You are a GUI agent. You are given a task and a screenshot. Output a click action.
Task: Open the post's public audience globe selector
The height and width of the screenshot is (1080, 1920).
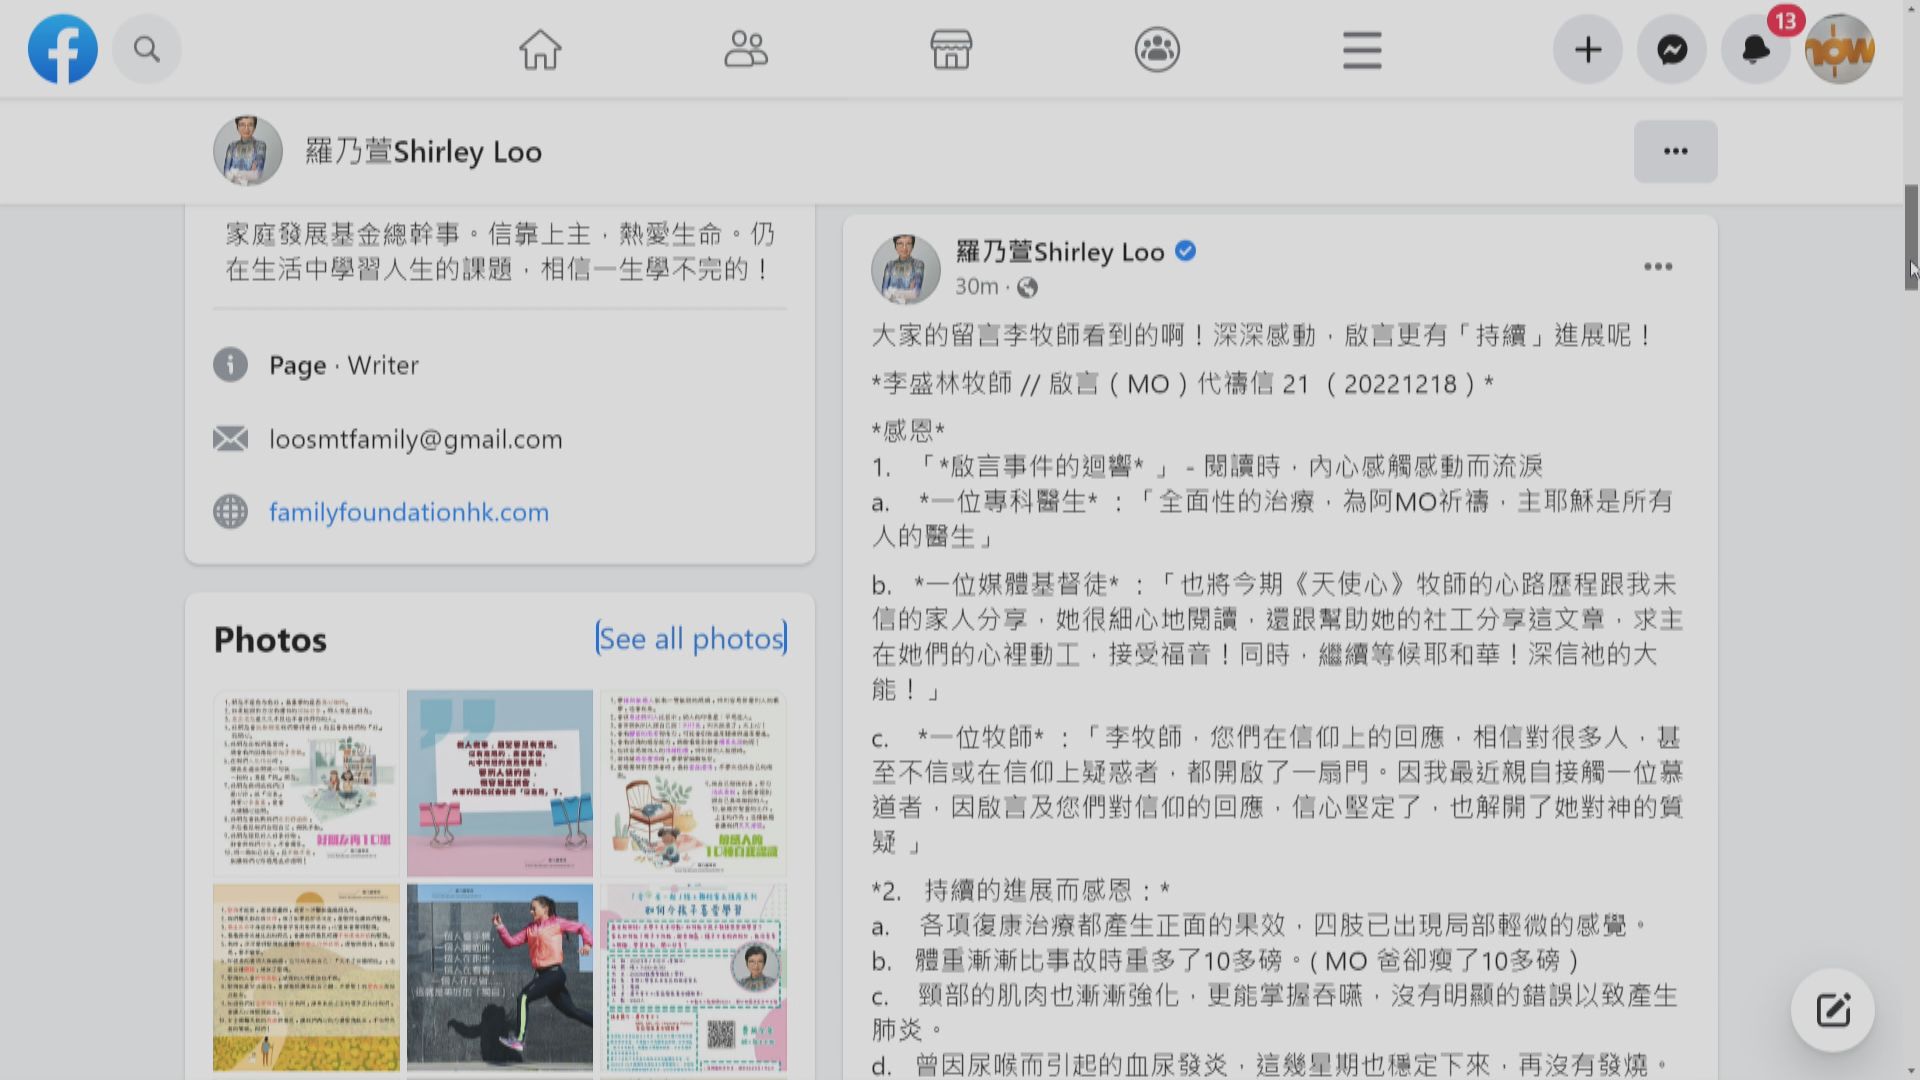point(1027,287)
